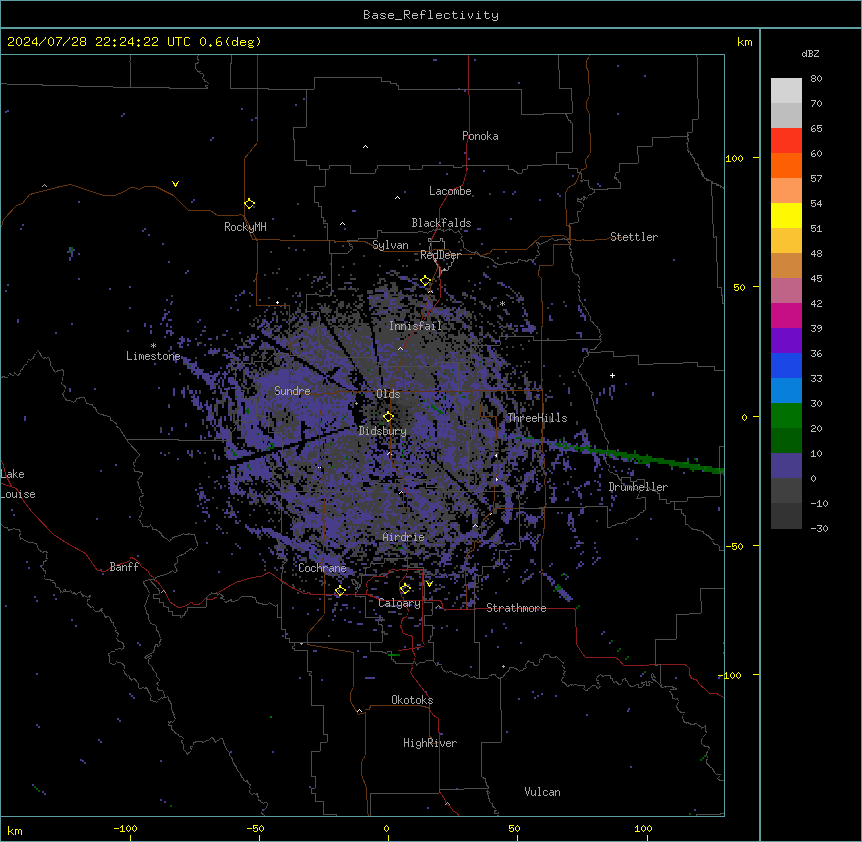
Task: Select the purple 36-39 dBZ legend swatch
Action: click(786, 341)
